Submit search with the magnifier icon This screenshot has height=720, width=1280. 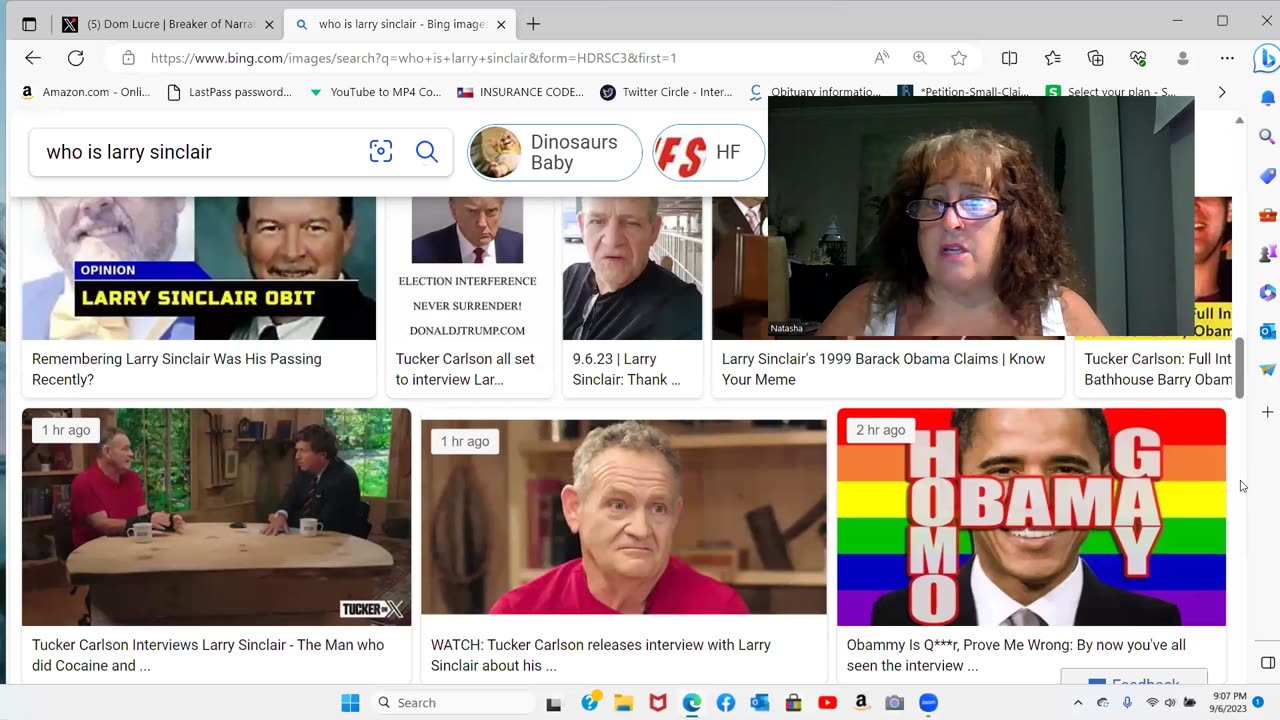tap(427, 152)
